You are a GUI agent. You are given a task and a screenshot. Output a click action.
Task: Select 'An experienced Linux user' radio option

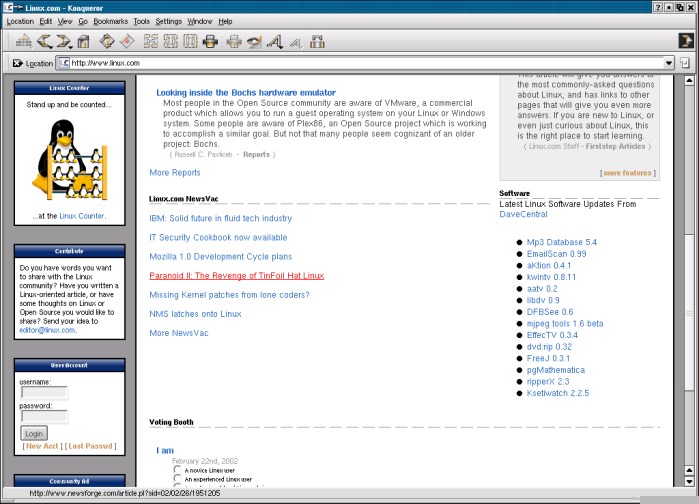(x=177, y=479)
